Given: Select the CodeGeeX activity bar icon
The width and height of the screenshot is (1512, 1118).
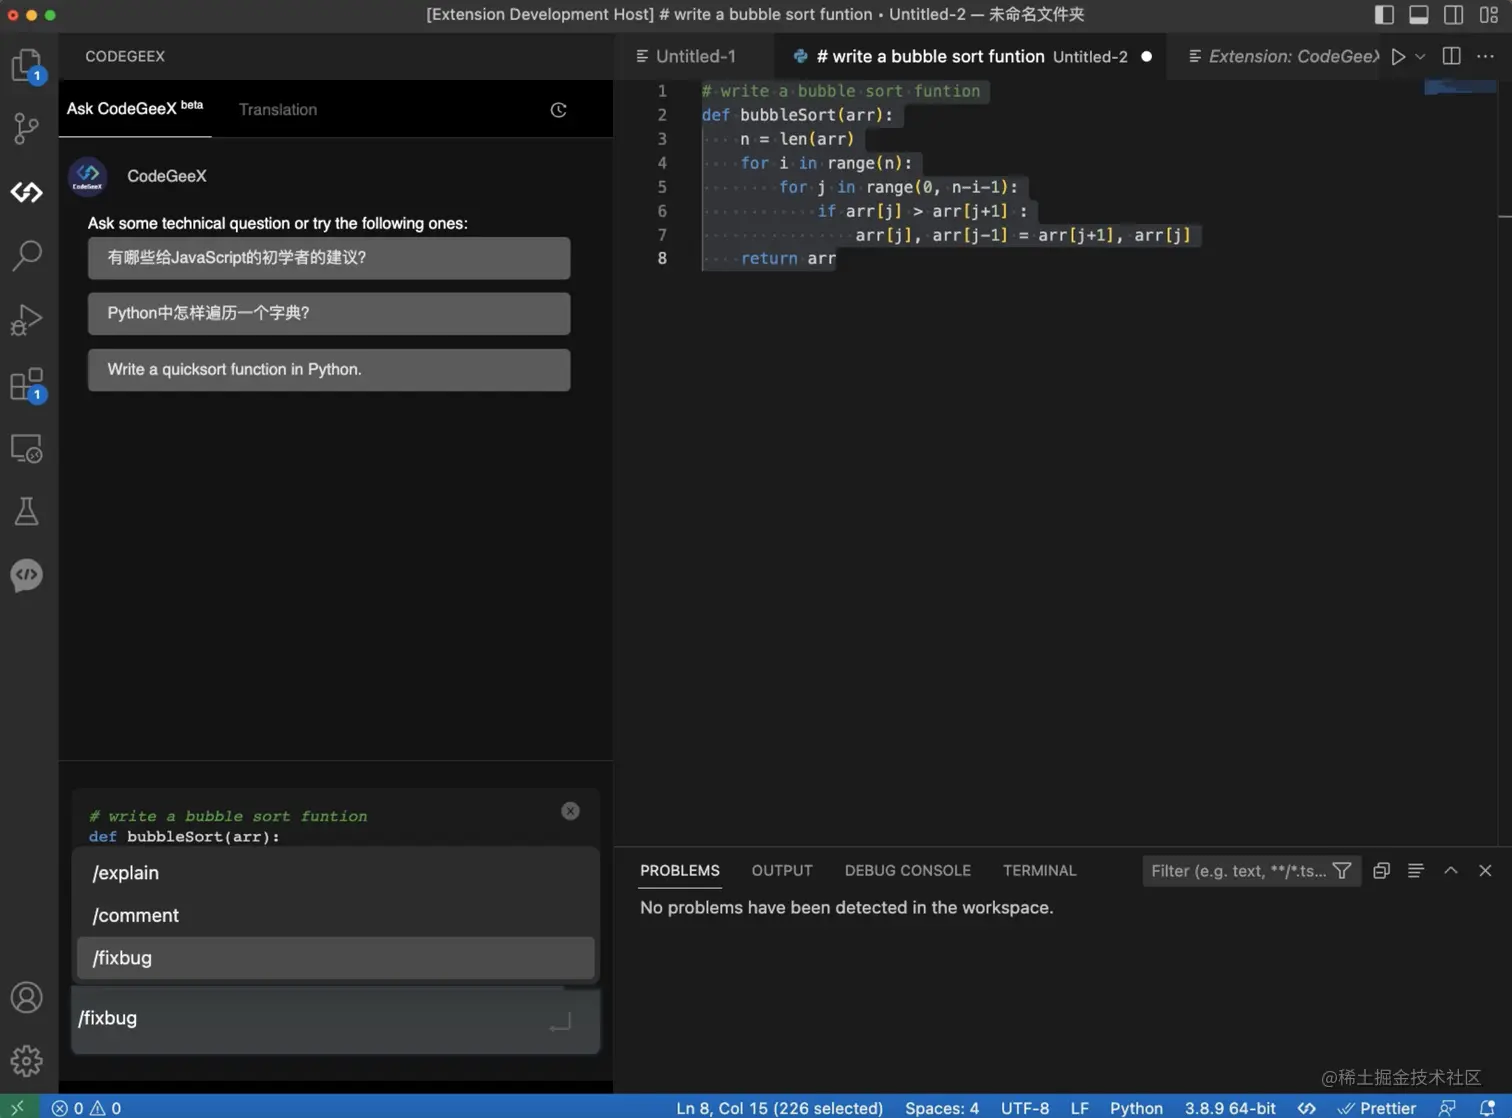Looking at the screenshot, I should tap(27, 192).
